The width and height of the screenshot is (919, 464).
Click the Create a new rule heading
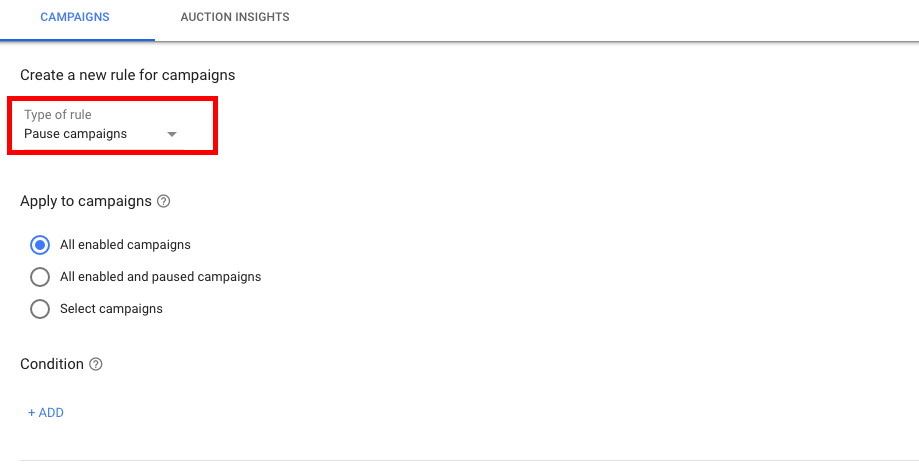(128, 75)
